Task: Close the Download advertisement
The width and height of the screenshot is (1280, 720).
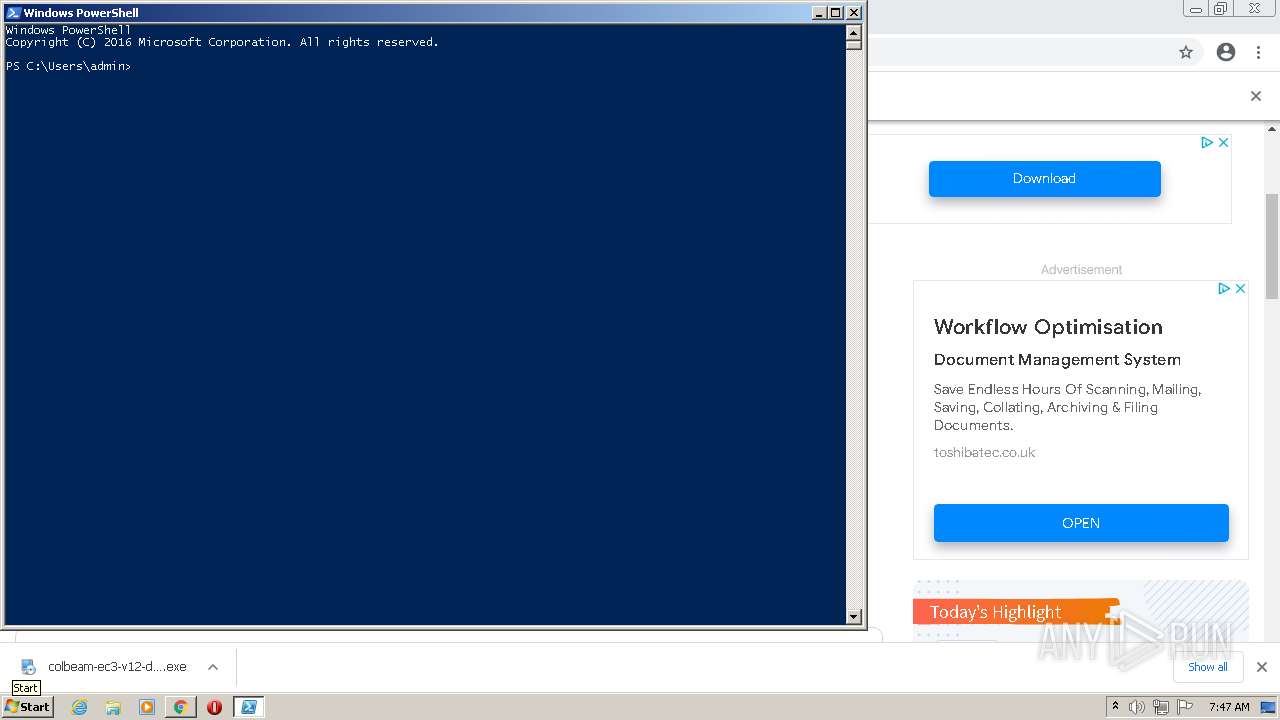Action: (x=1223, y=143)
